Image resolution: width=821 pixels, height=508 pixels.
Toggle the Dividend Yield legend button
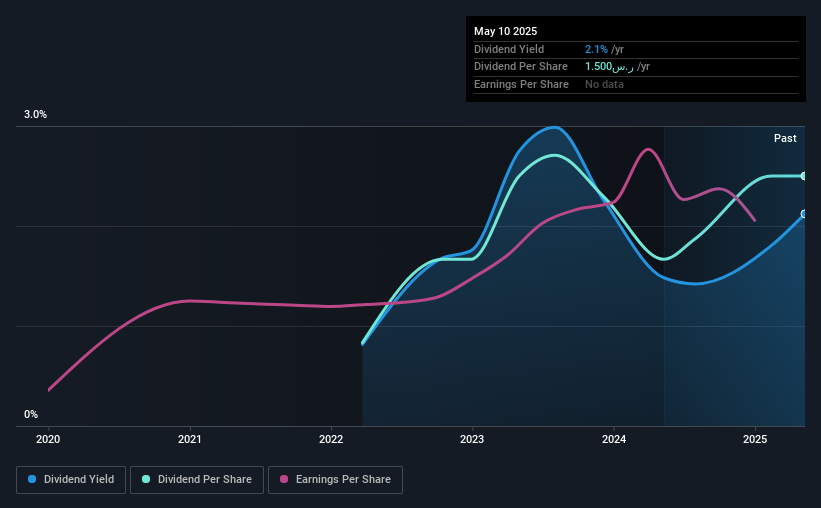pyautogui.click(x=71, y=480)
